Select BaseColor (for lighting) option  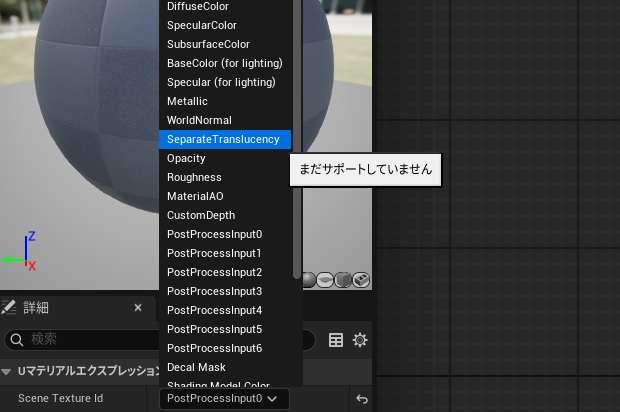[221, 63]
